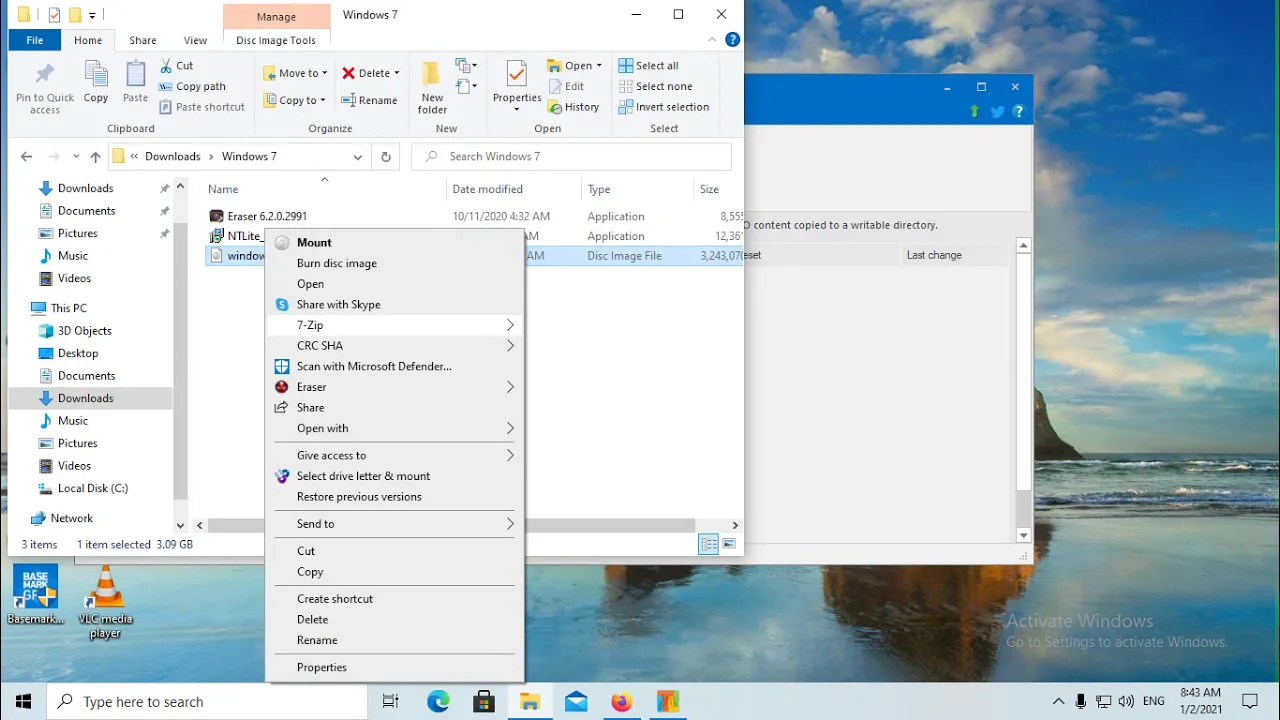Click History in the ribbon
Viewport: 1280px width, 720px height.
[573, 107]
